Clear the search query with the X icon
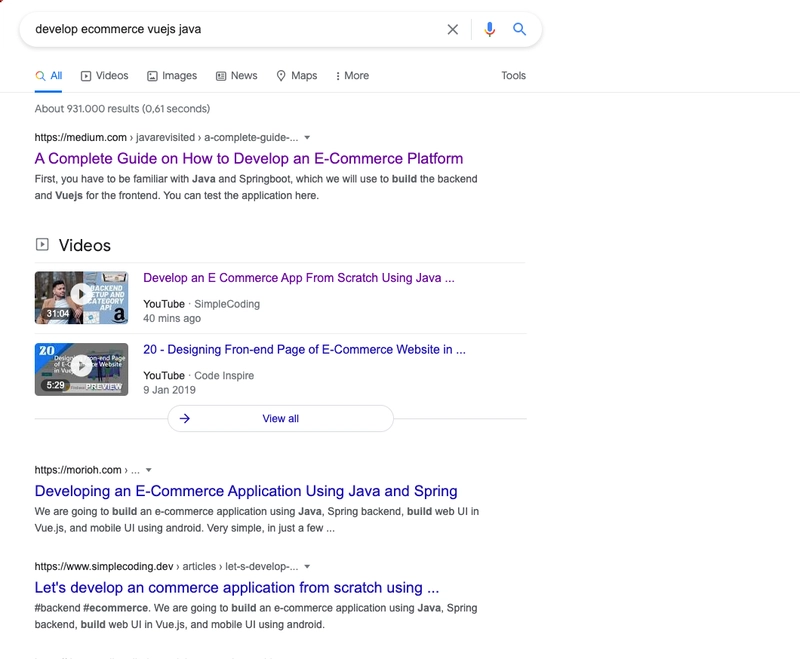The width and height of the screenshot is (800, 659). click(x=453, y=30)
